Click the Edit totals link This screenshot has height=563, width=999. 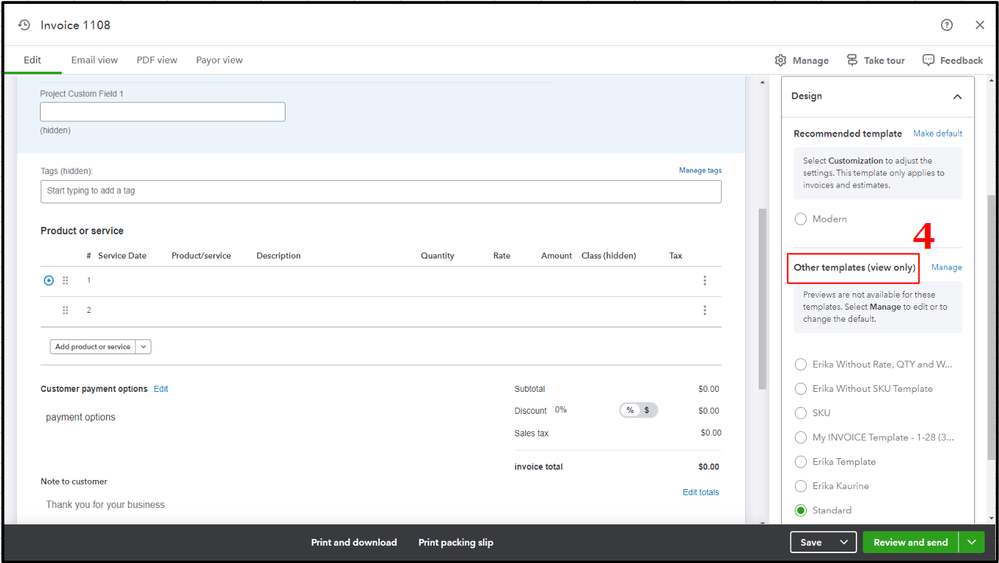(x=701, y=492)
